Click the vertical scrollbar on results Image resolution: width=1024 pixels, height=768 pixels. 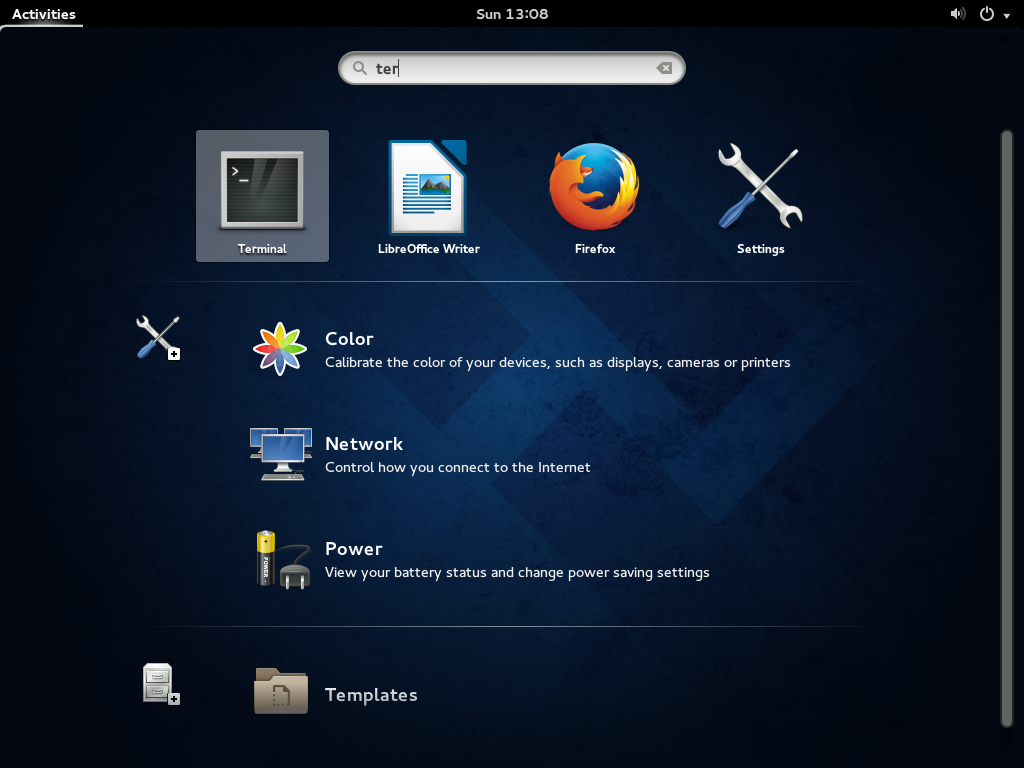[x=1006, y=428]
